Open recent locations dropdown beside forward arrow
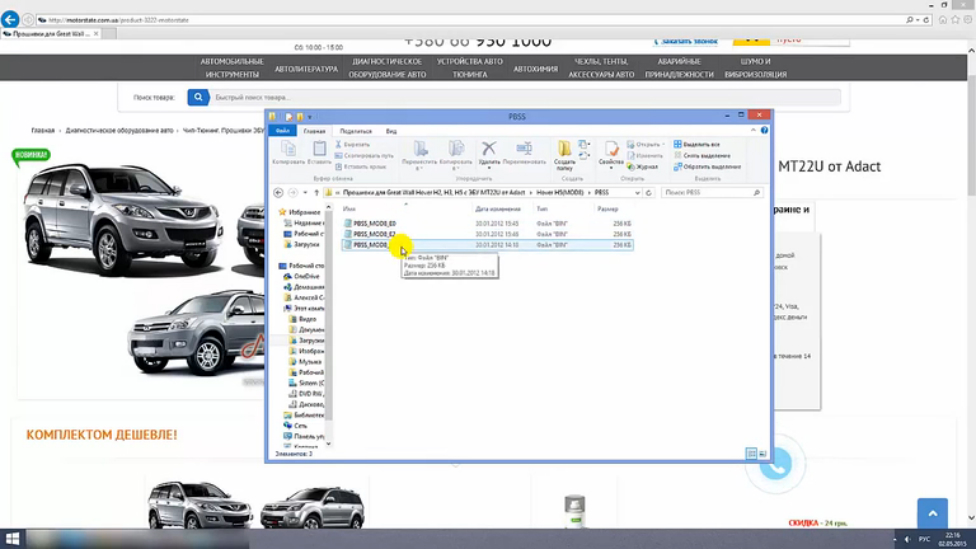976x549 pixels. (305, 193)
